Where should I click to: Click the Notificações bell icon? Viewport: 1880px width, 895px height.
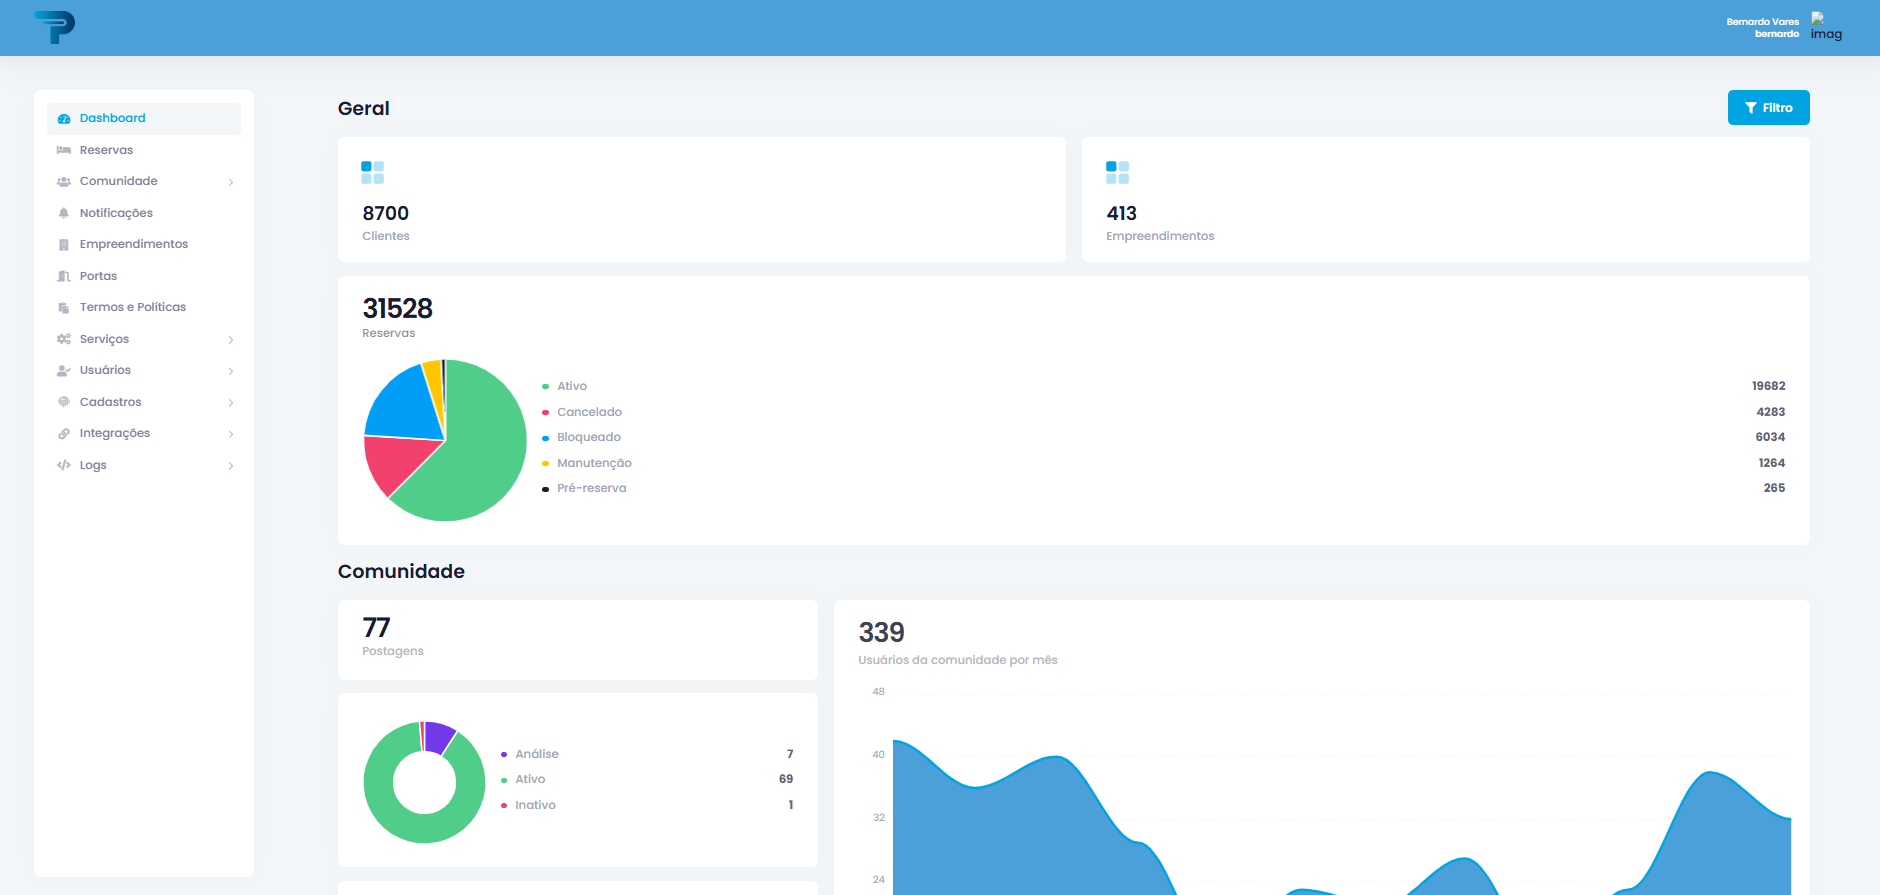[x=64, y=213]
